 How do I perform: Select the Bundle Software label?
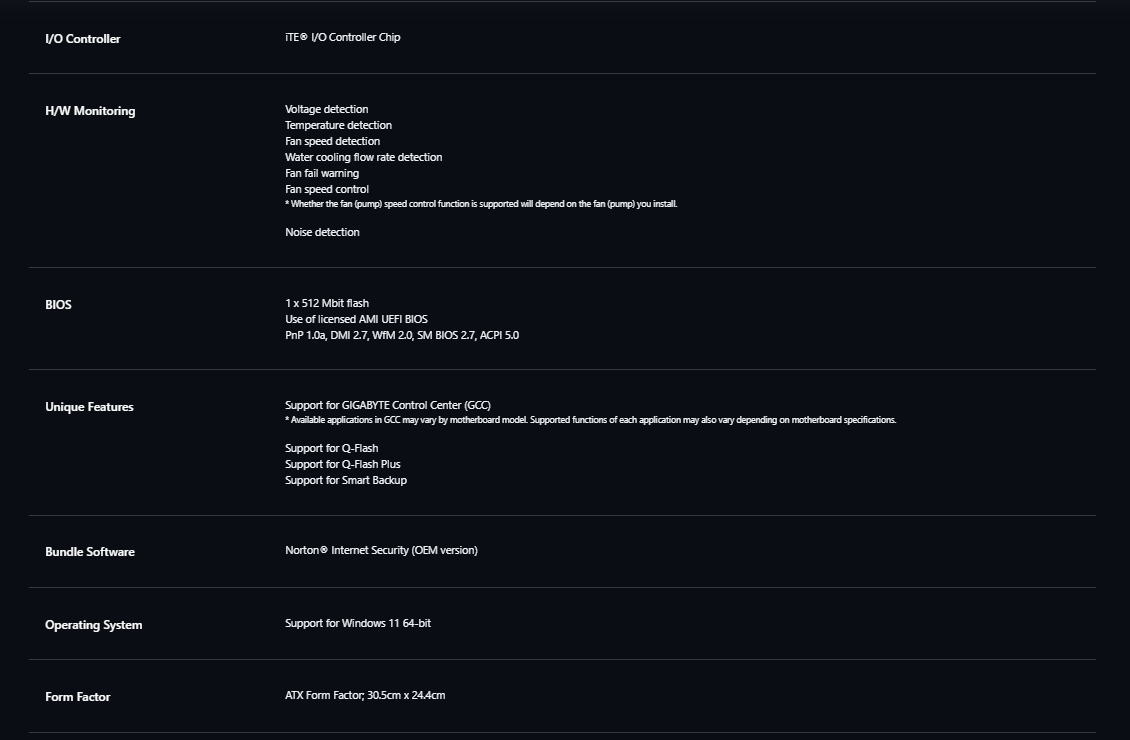point(90,552)
